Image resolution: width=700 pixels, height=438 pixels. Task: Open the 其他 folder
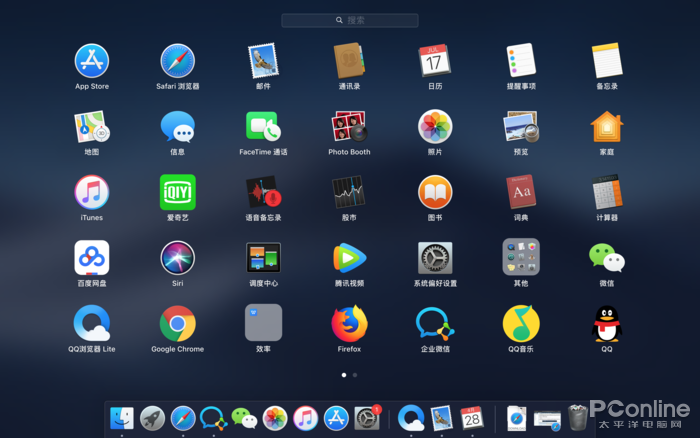[x=521, y=257]
